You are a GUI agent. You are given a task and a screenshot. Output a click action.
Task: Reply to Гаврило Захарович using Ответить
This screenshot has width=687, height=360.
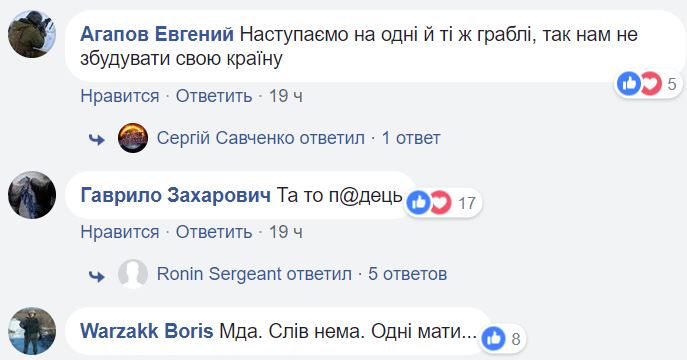214,232
